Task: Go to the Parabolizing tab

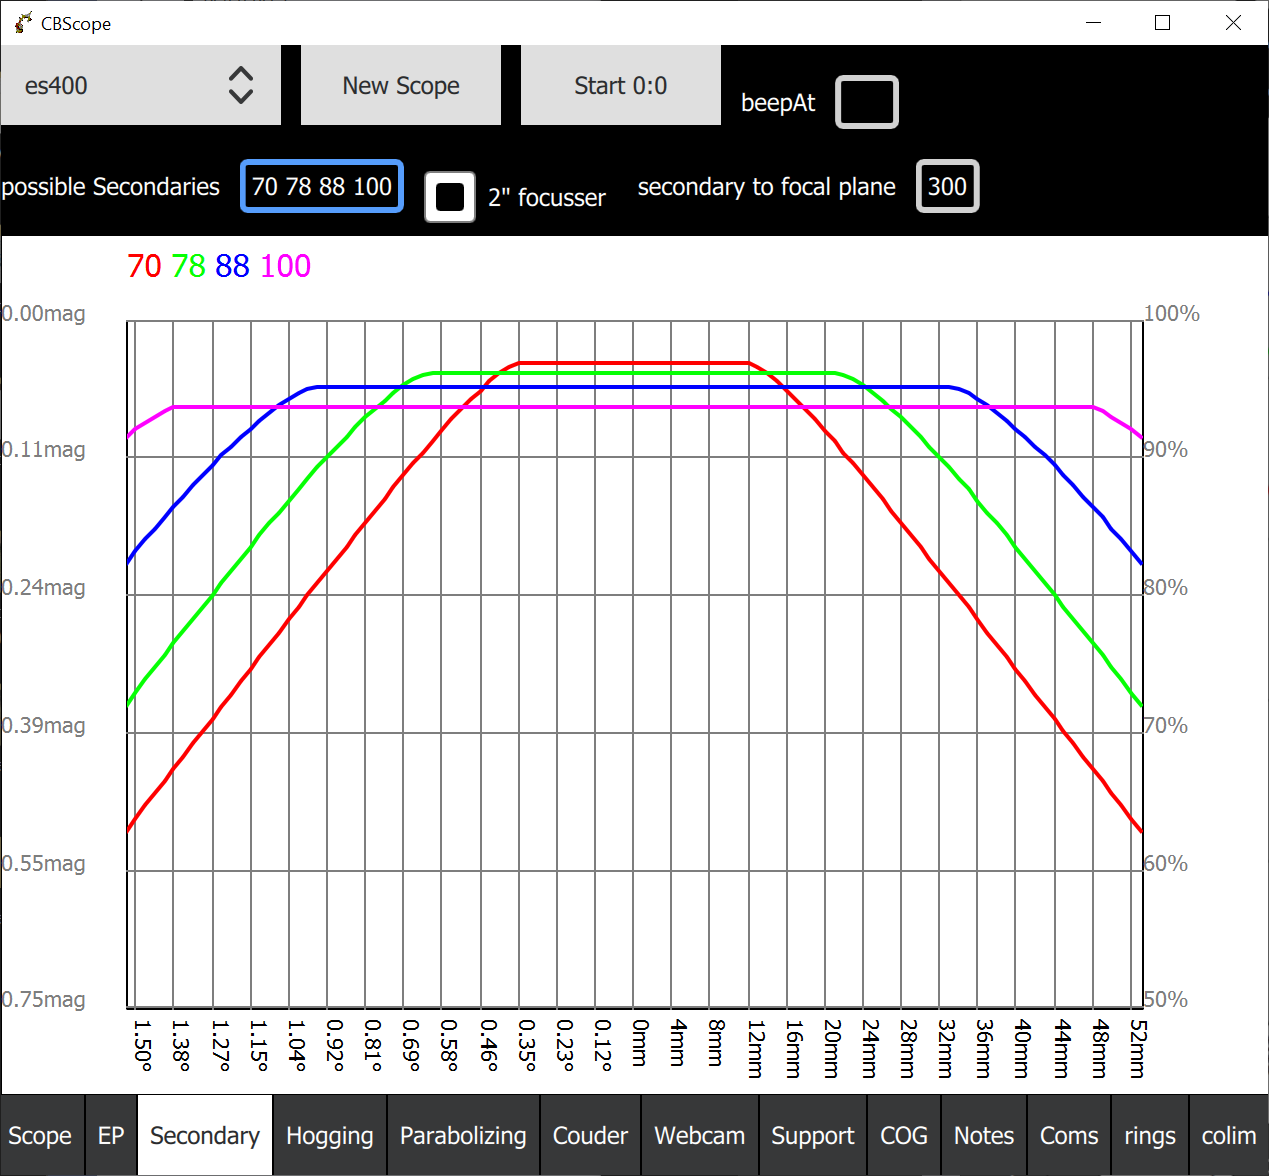Action: click(463, 1135)
